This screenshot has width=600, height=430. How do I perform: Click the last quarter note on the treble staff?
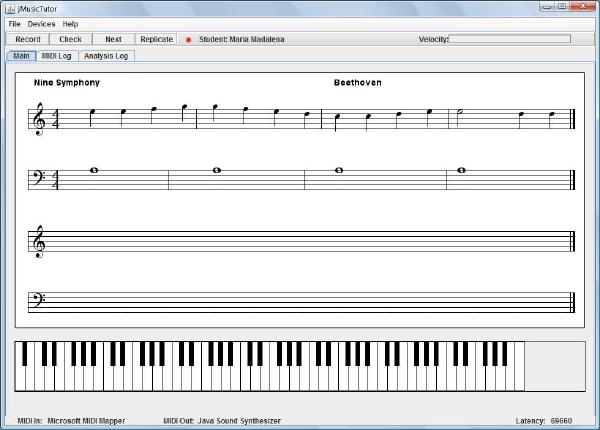(551, 120)
